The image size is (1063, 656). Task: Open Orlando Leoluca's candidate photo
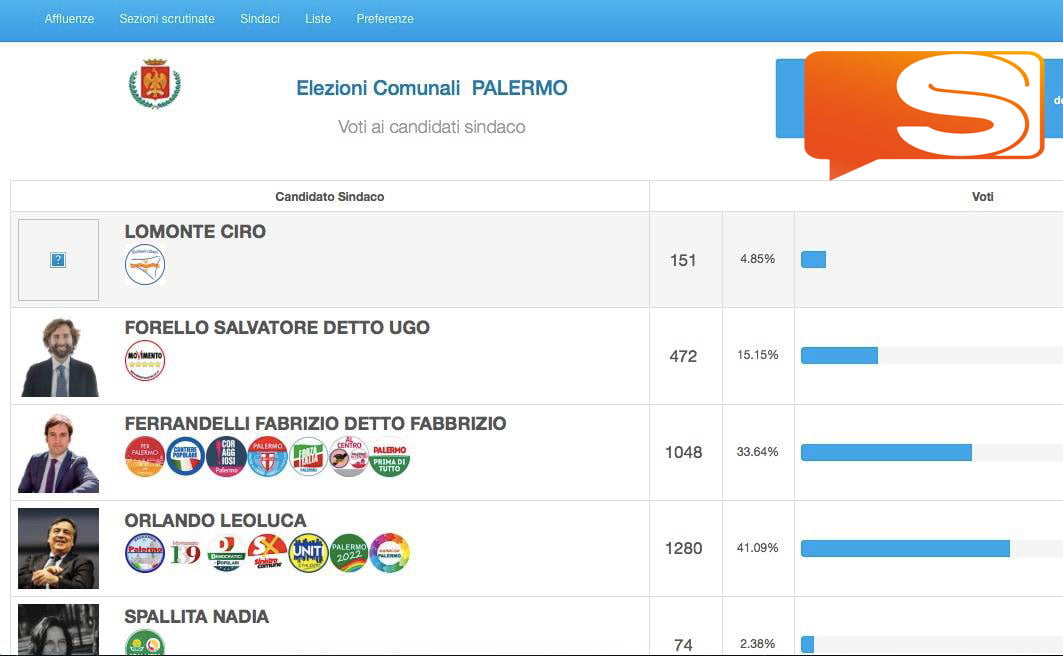[58, 548]
